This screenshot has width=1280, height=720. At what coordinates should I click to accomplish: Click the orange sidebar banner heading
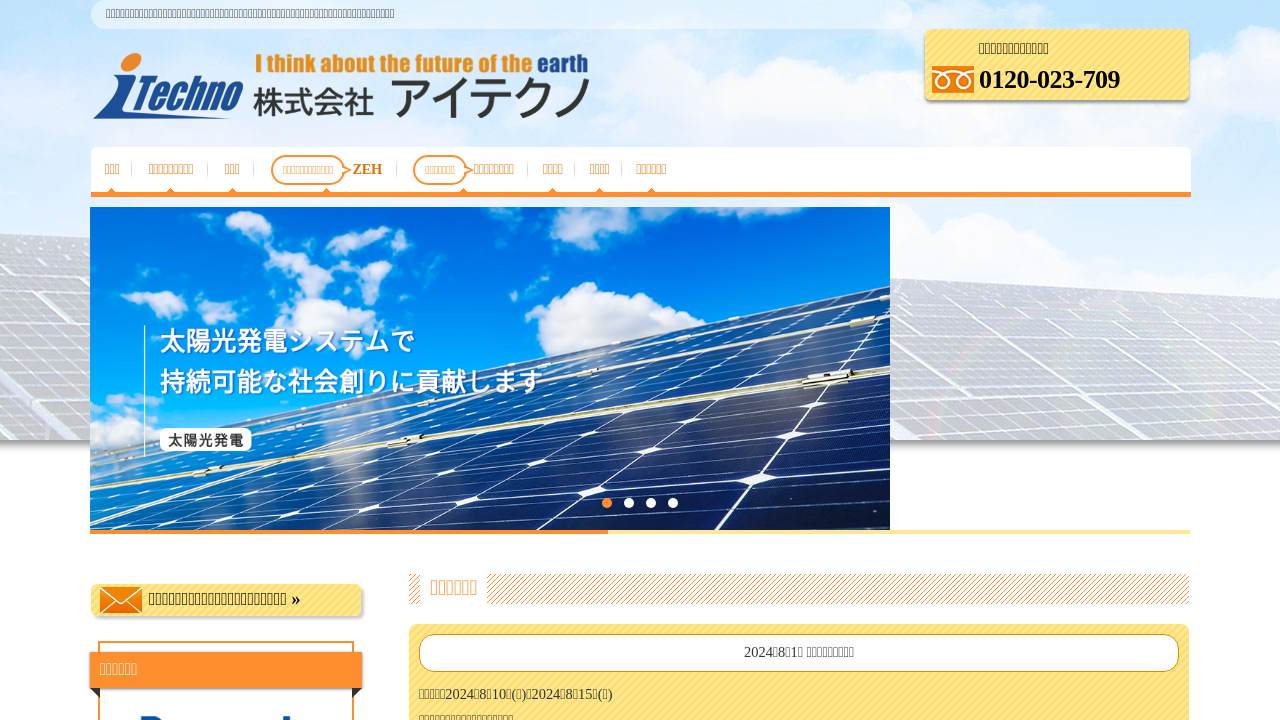click(226, 669)
